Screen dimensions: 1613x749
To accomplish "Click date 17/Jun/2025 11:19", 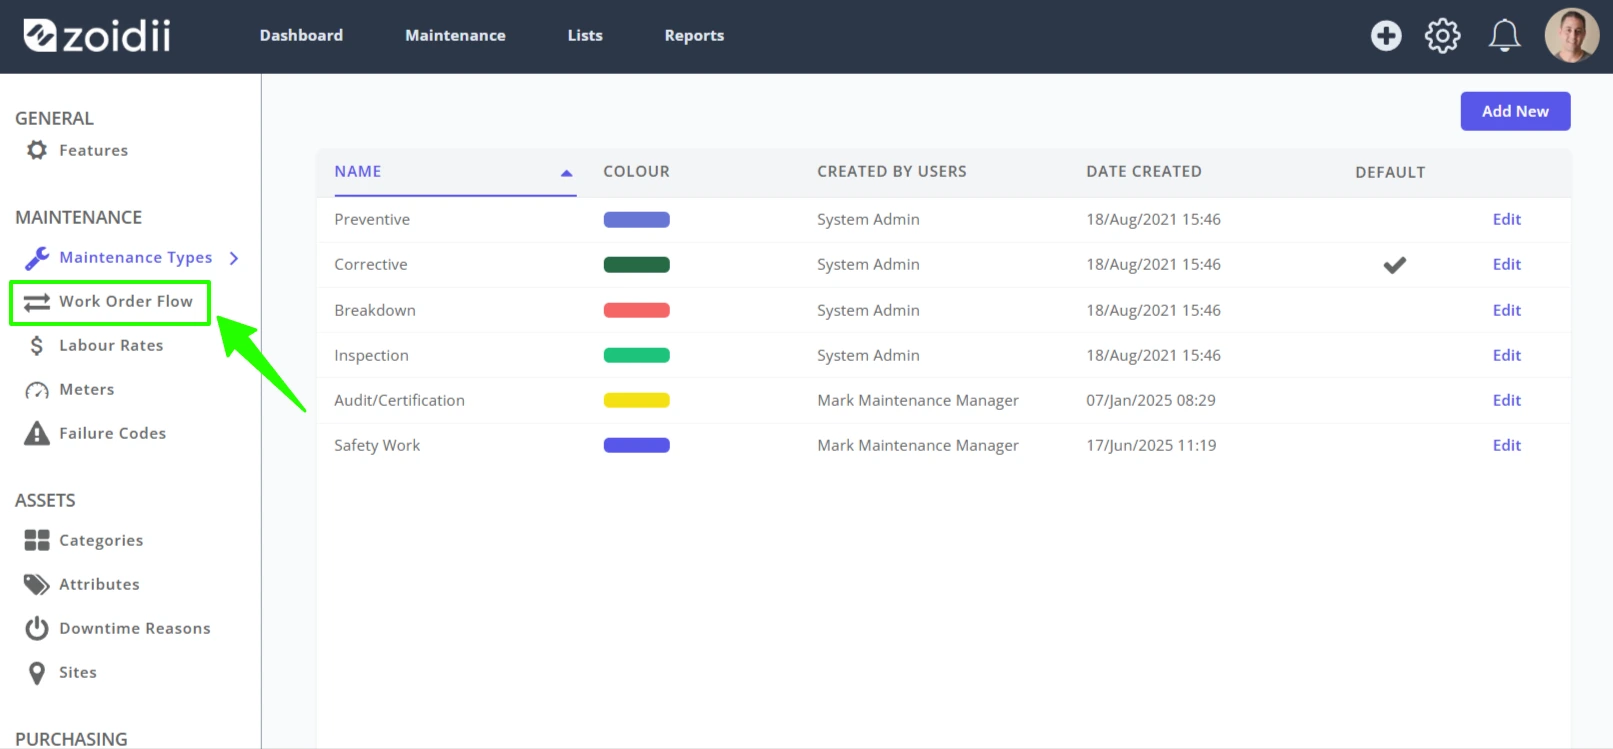I will [x=1151, y=445].
